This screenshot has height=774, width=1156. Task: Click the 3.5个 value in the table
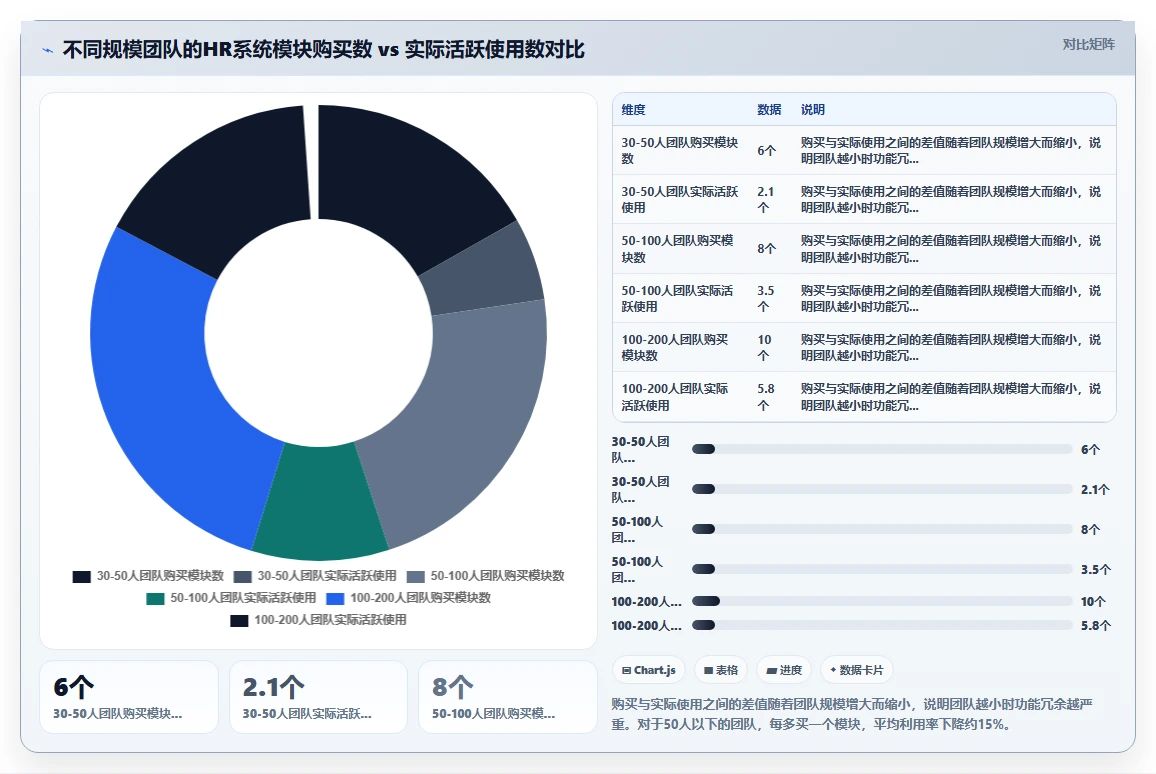pyautogui.click(x=766, y=299)
